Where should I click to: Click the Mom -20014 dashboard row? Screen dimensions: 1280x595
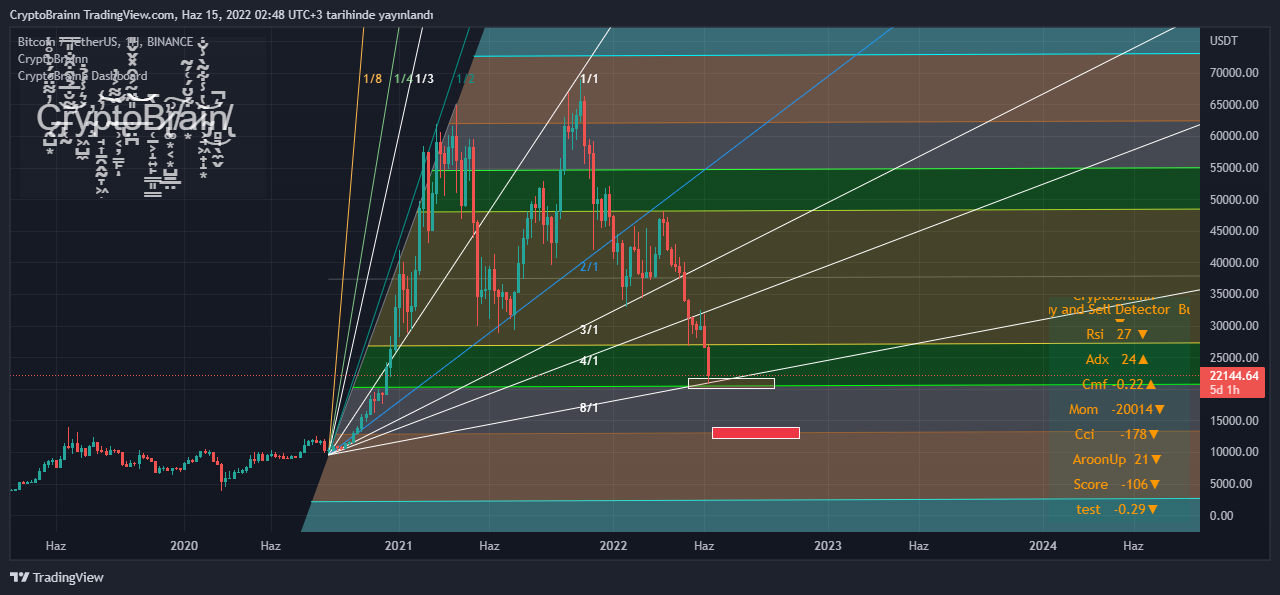(x=1117, y=409)
